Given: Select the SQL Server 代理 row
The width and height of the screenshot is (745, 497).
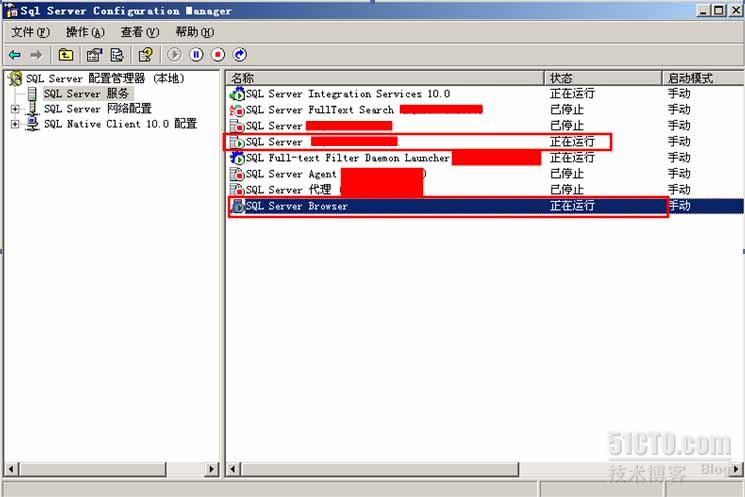Looking at the screenshot, I should (485, 190).
